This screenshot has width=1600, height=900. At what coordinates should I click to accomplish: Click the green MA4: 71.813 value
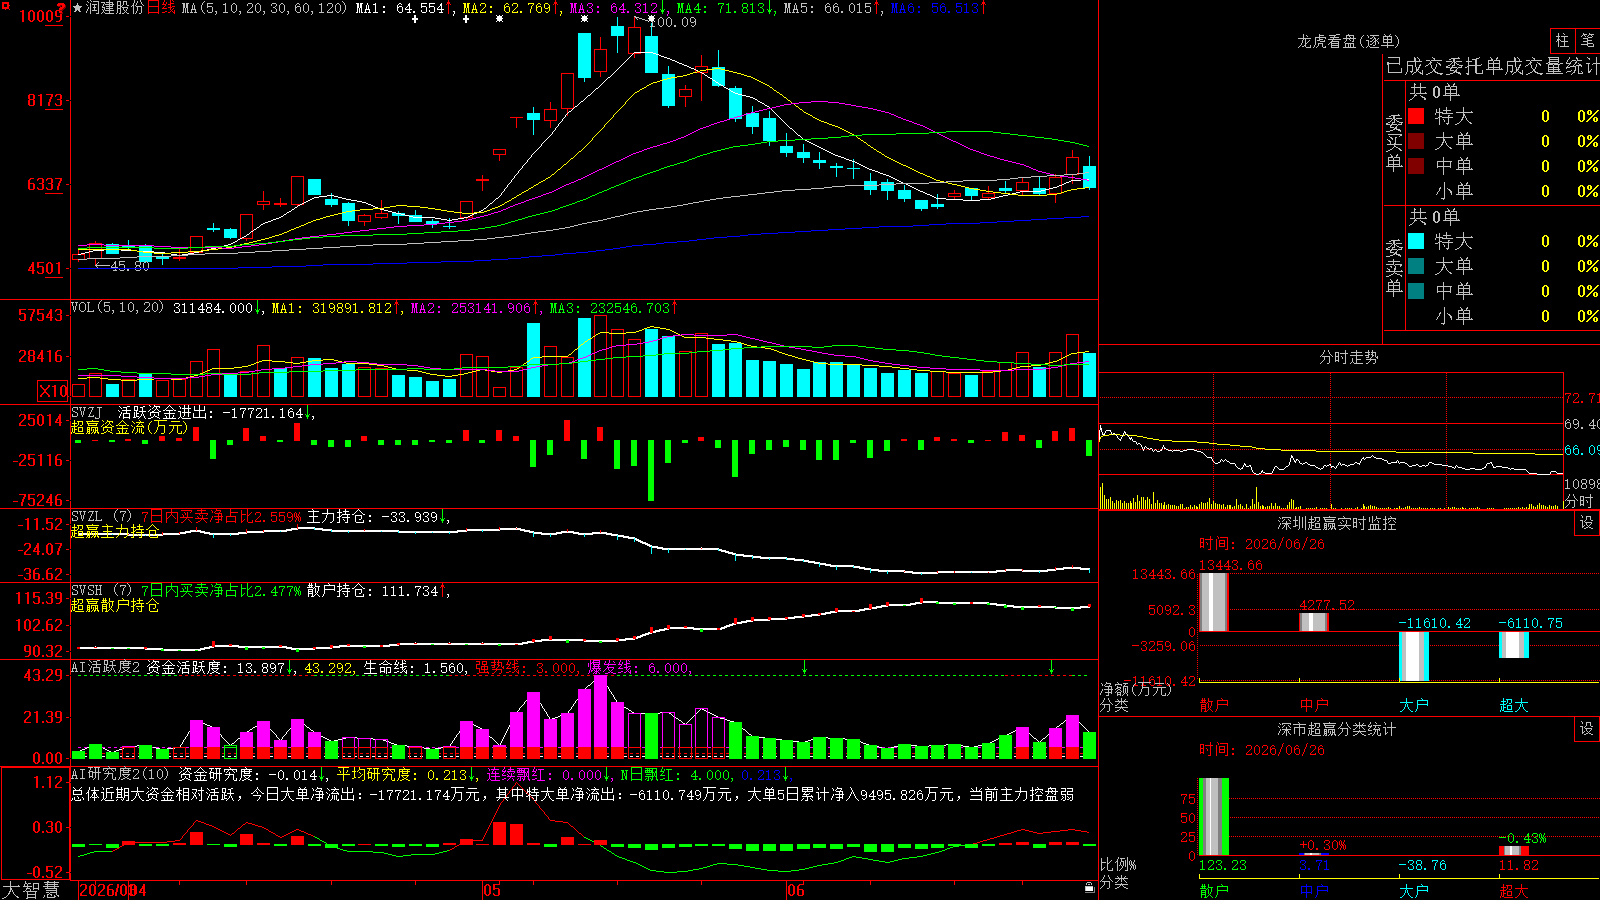pyautogui.click(x=725, y=8)
